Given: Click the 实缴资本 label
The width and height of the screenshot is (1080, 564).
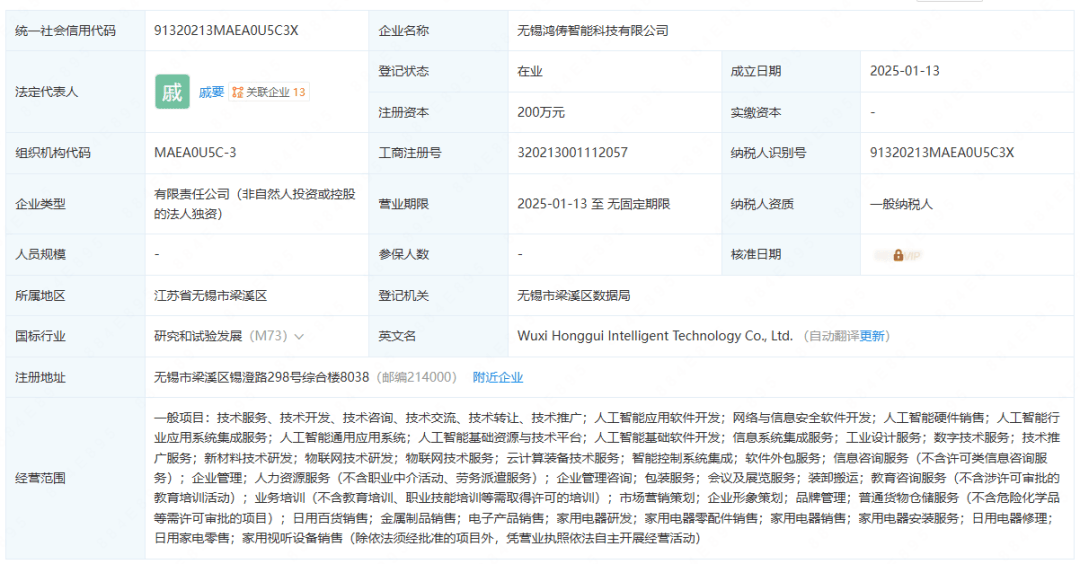Looking at the screenshot, I should click(756, 112).
